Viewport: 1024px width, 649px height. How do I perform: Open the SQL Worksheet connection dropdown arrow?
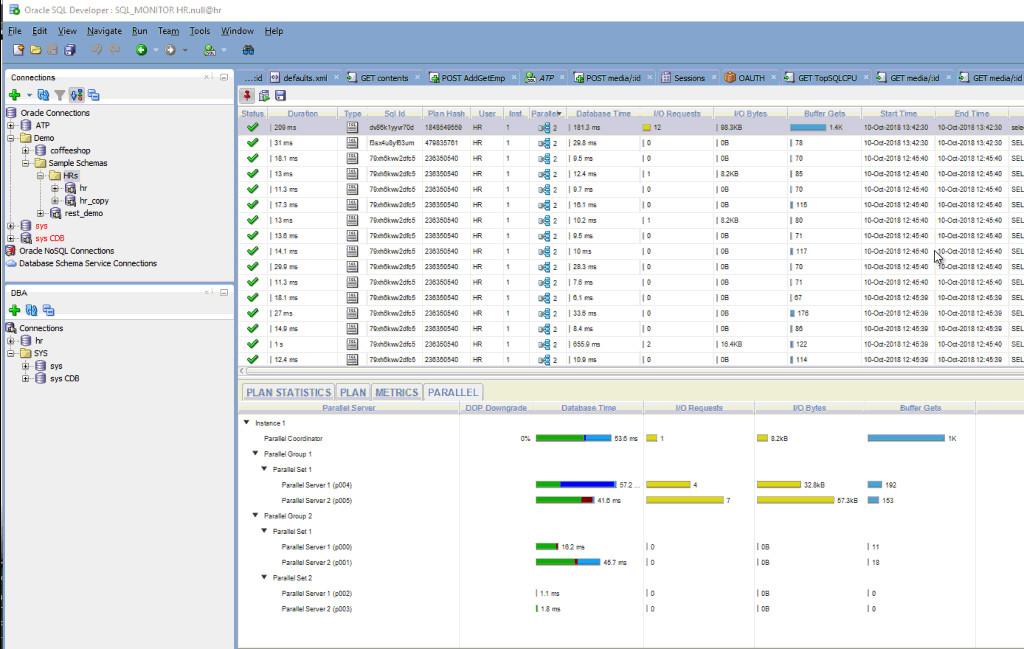click(224, 50)
